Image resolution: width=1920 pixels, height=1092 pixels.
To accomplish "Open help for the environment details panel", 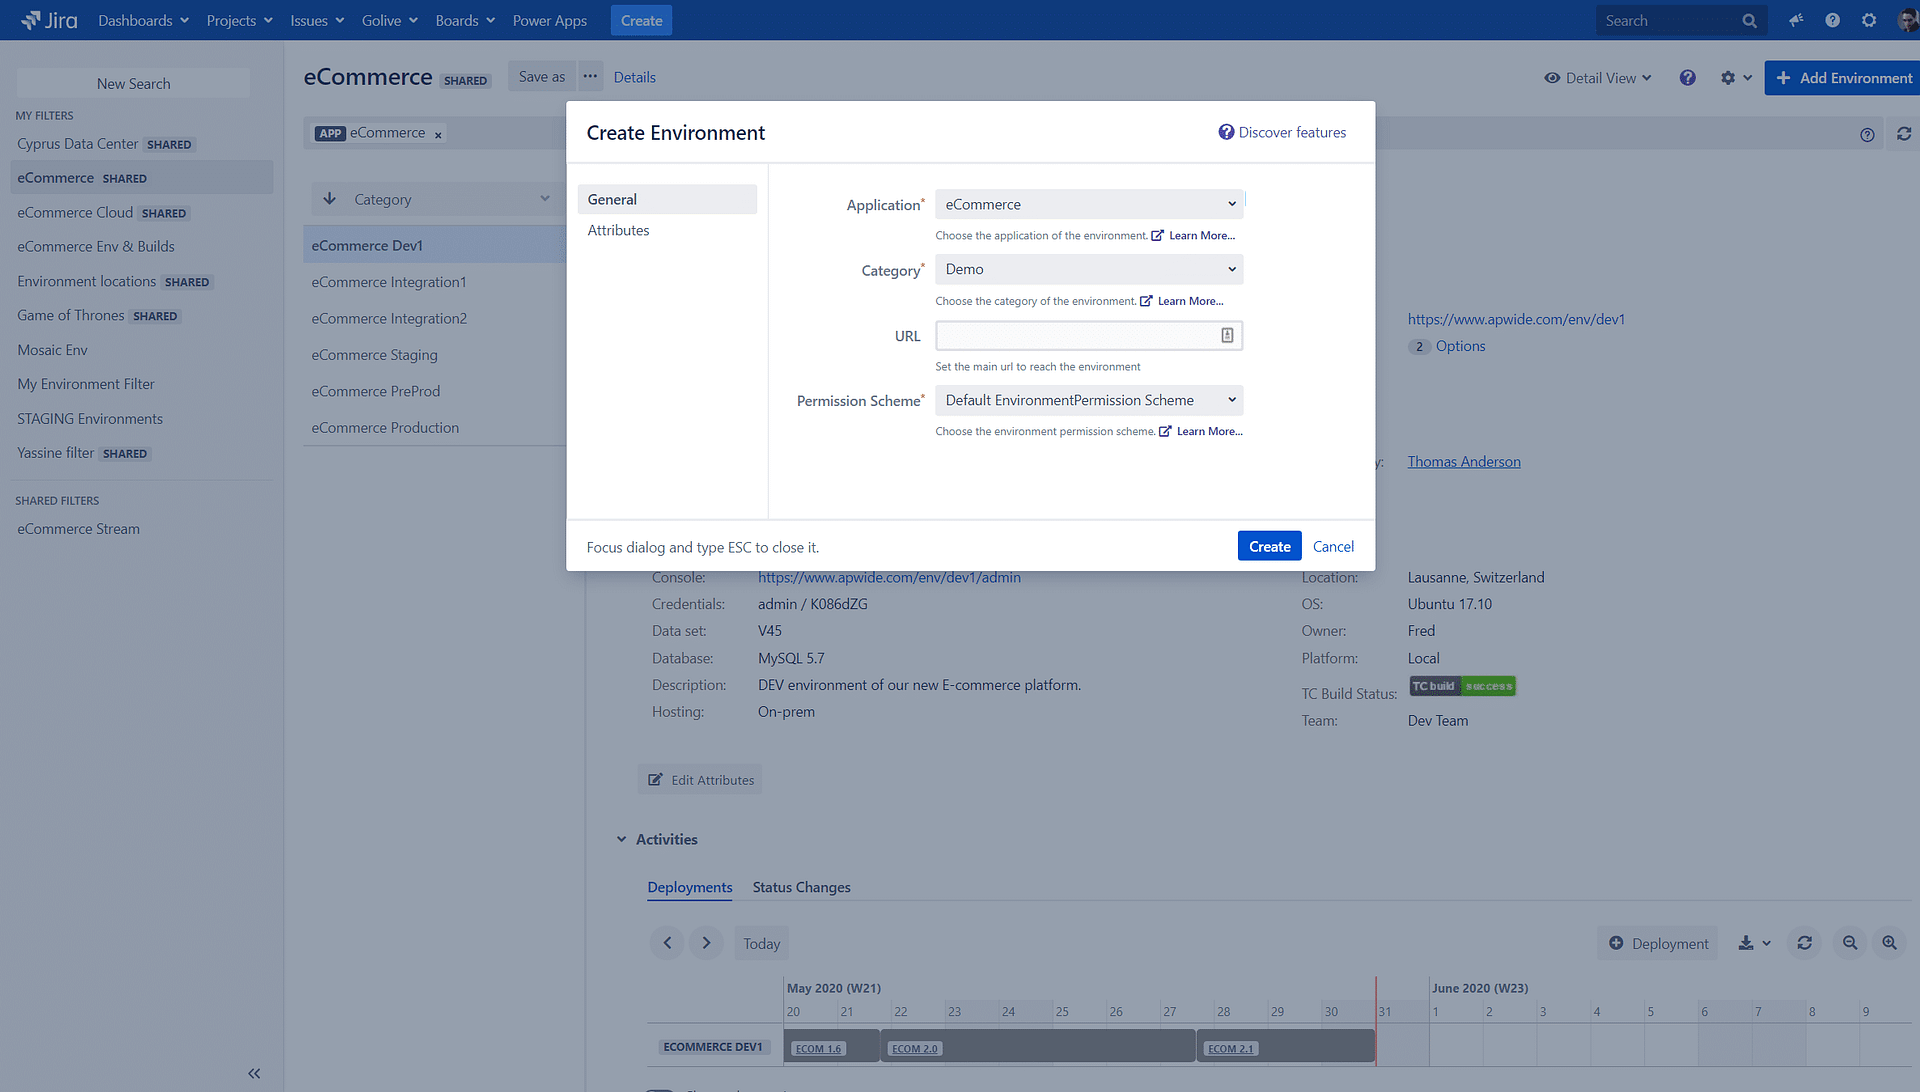I will (x=1866, y=134).
